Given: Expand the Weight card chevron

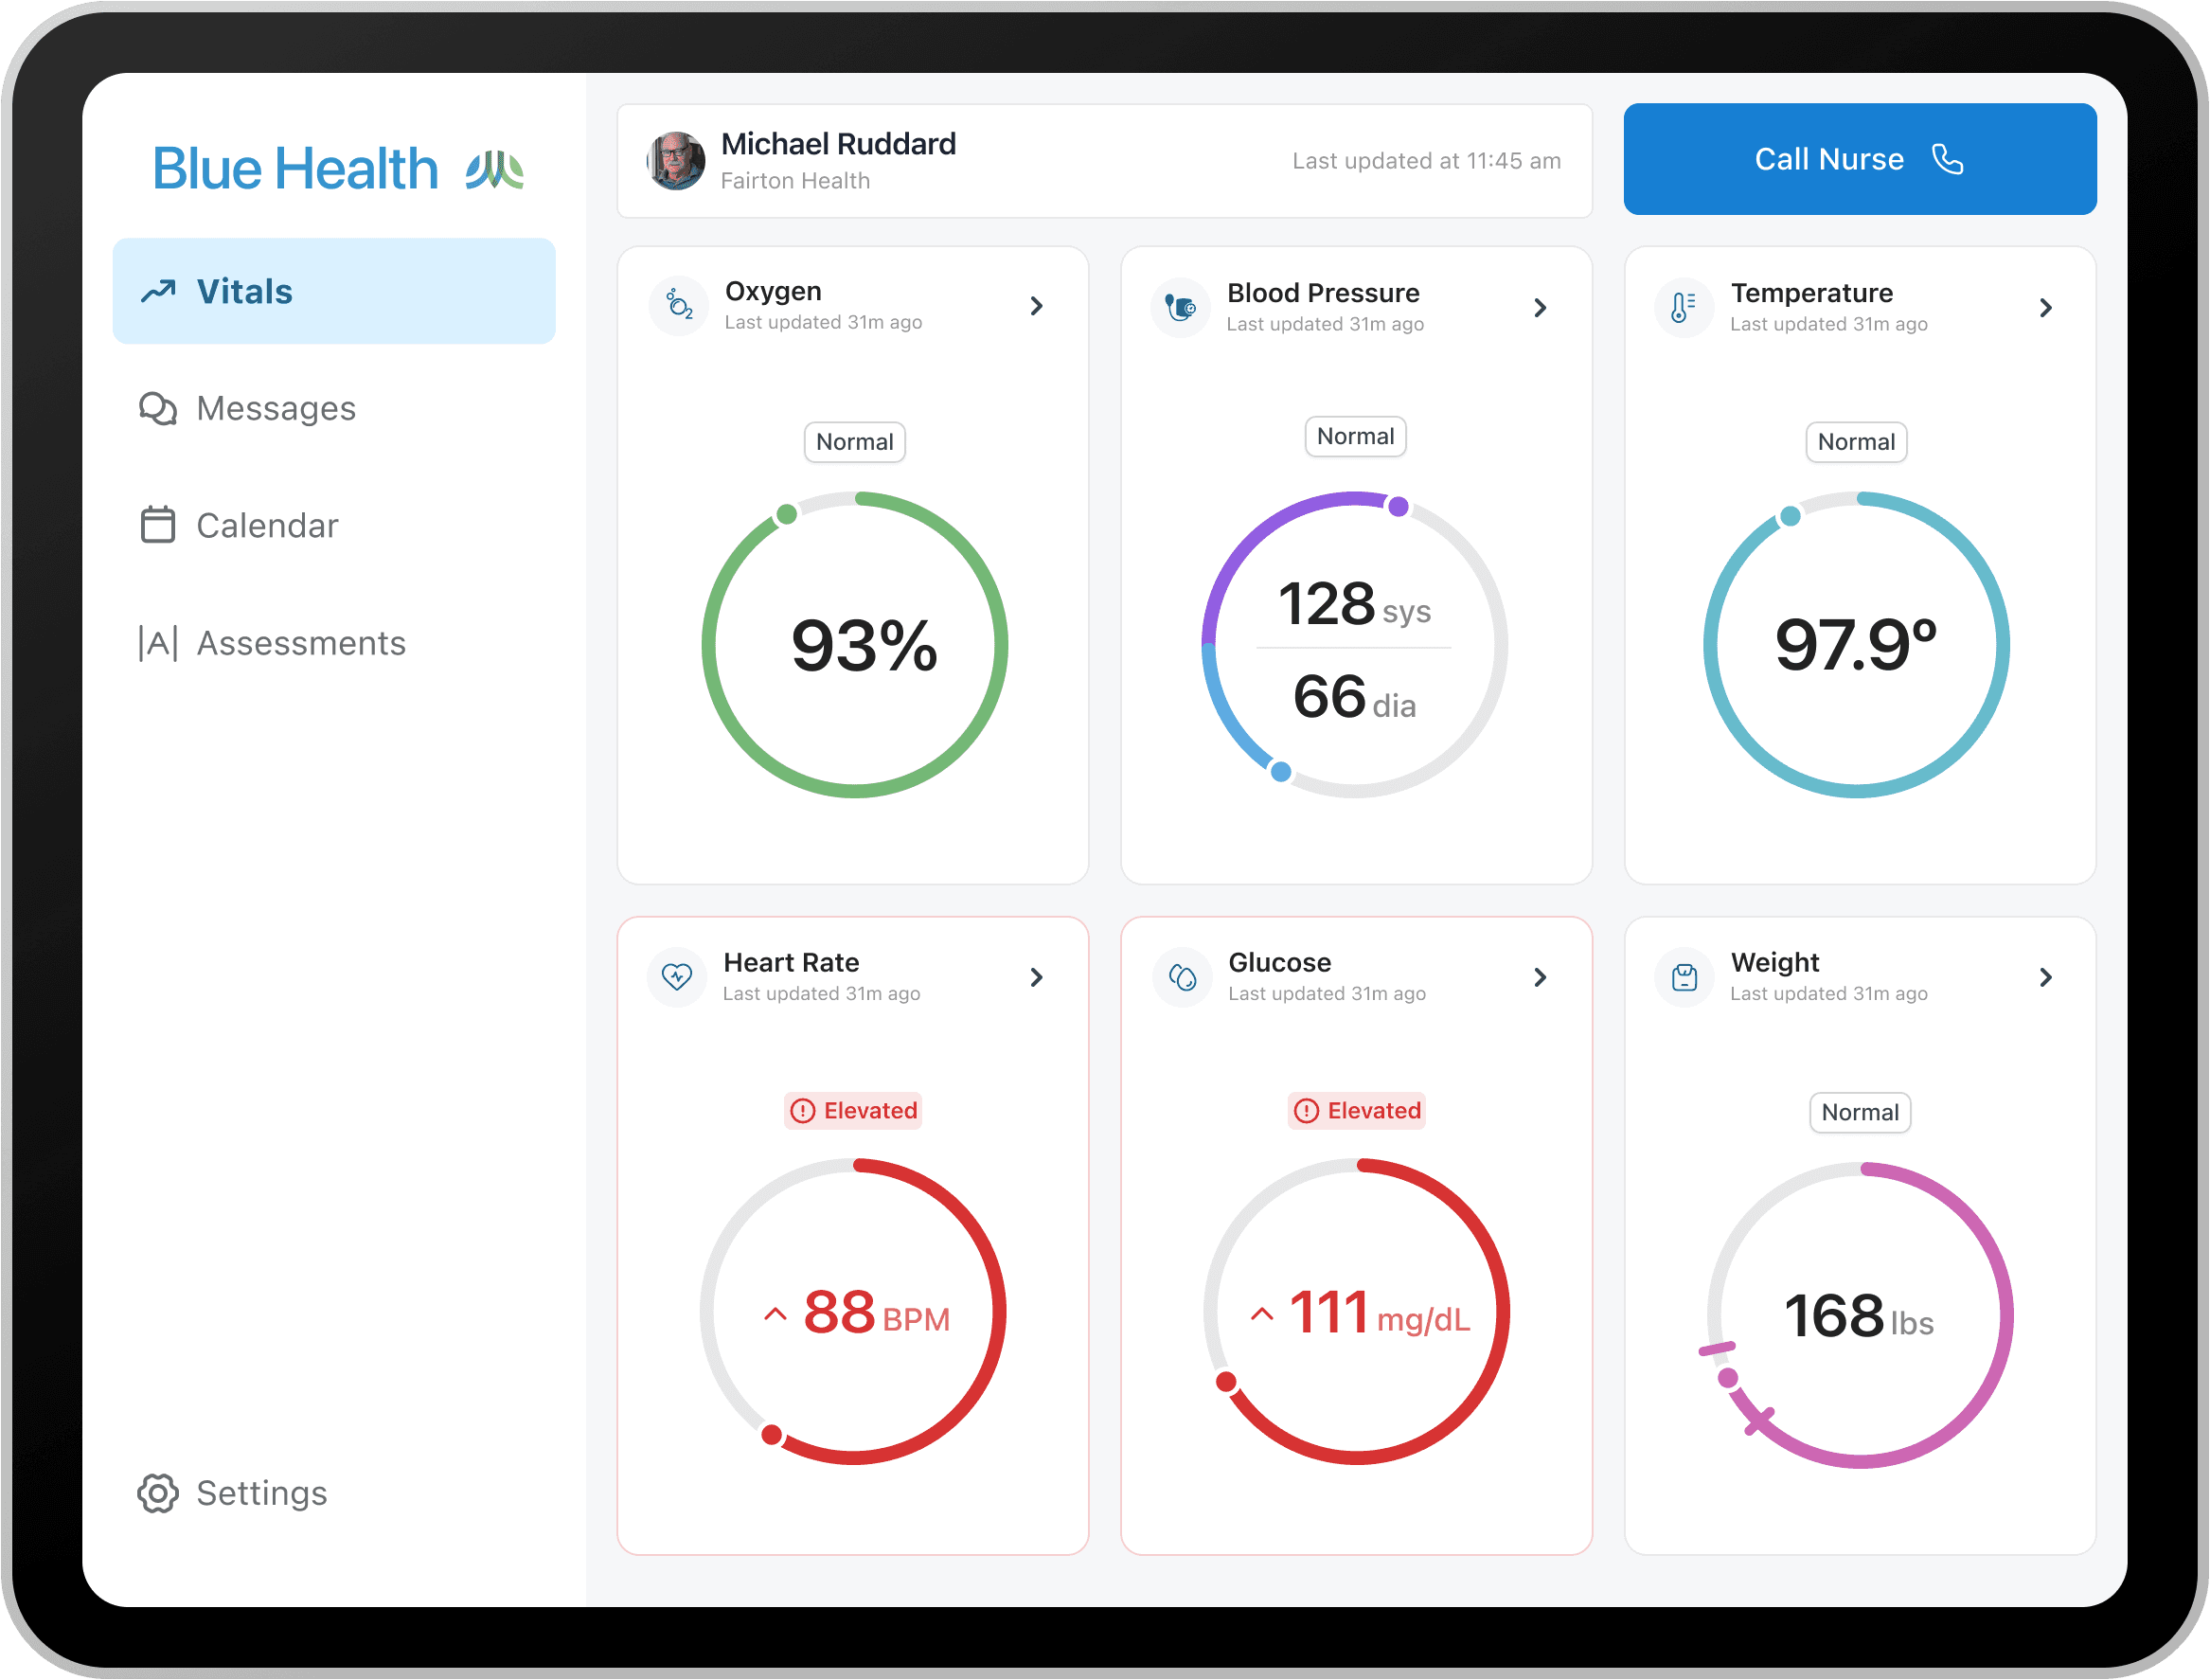Looking at the screenshot, I should pos(2045,977).
